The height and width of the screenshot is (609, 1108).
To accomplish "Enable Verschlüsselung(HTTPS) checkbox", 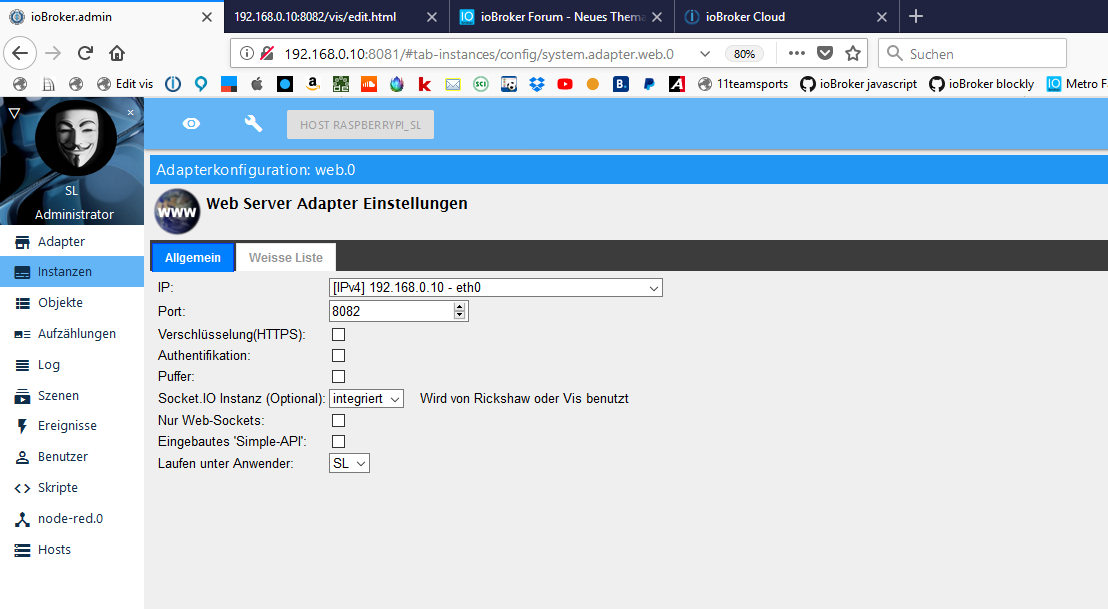I will coord(338,334).
